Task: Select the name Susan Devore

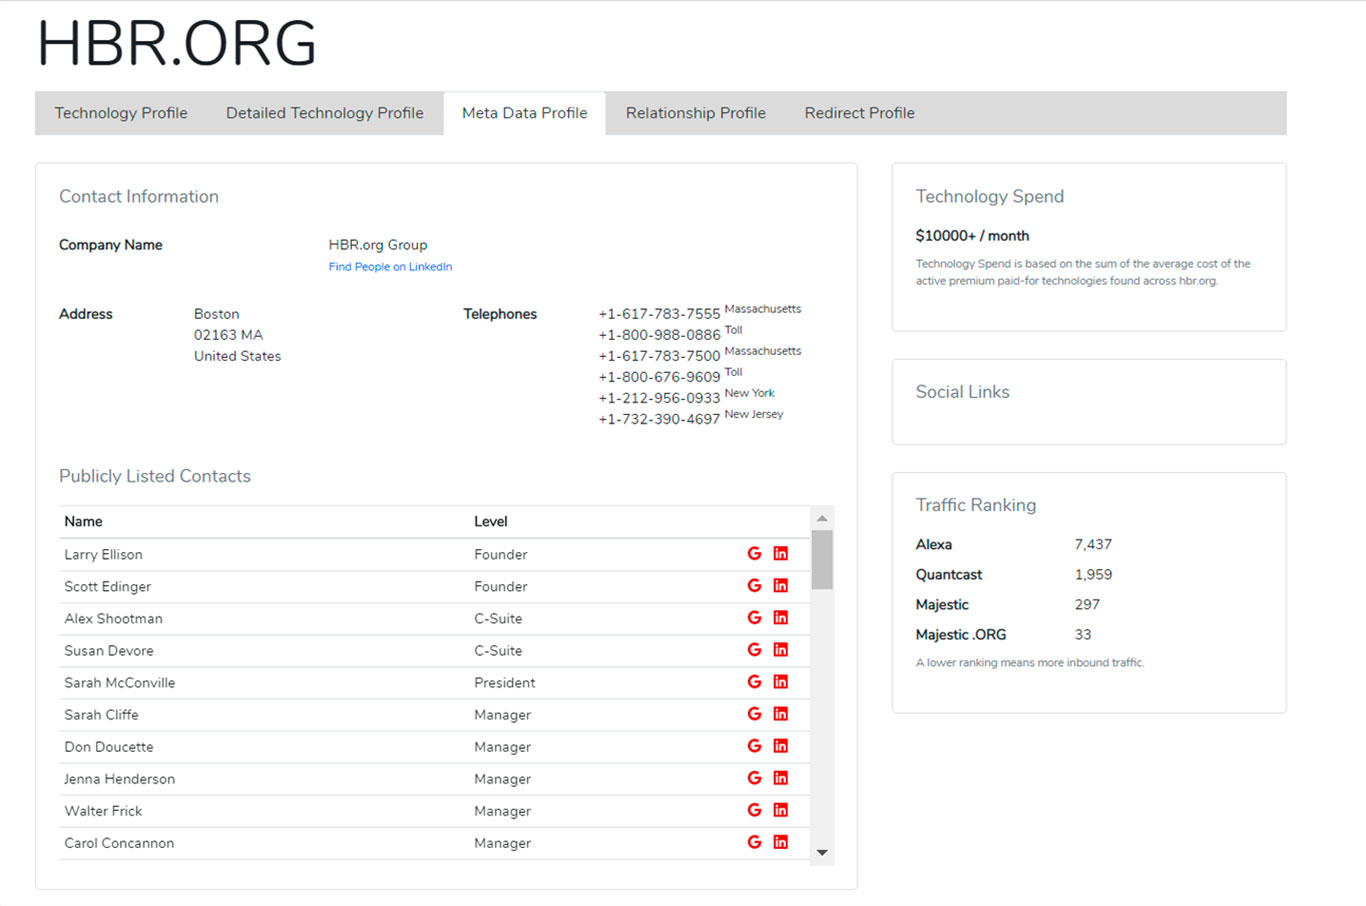Action: (109, 650)
